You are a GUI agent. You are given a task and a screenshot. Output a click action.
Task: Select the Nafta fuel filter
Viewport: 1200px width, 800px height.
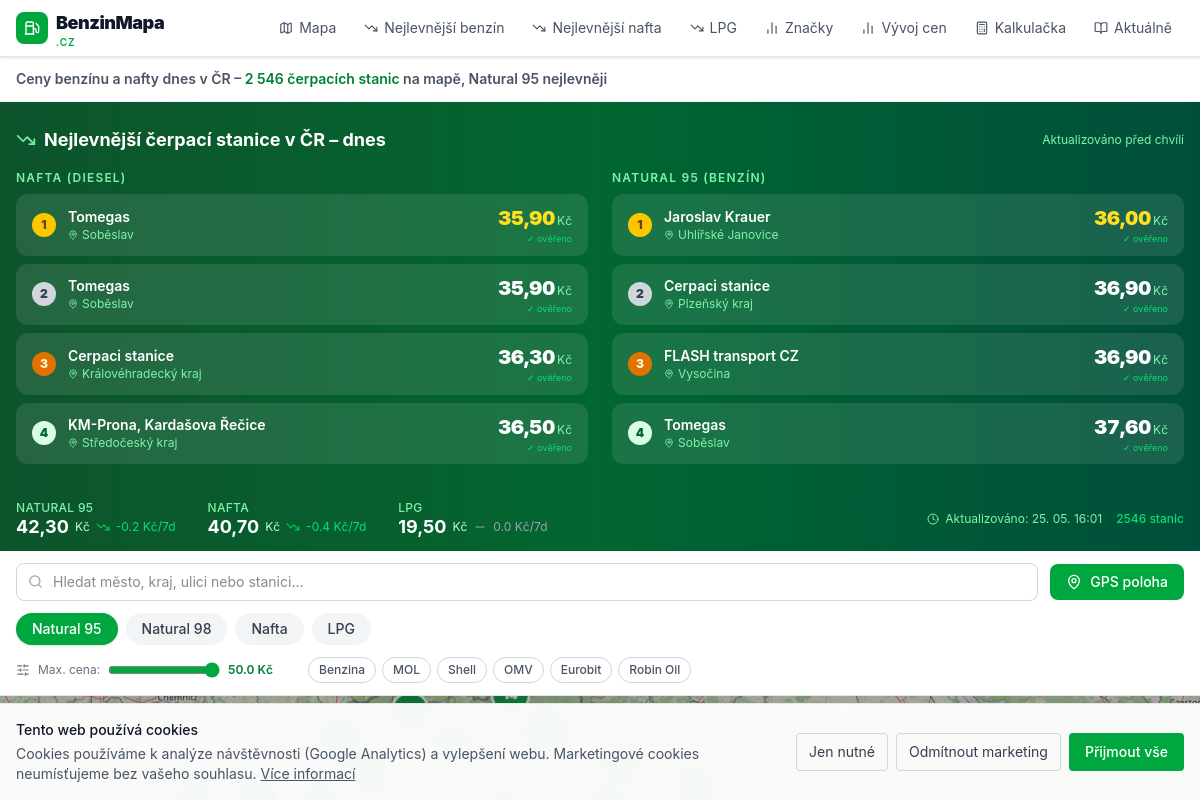(x=270, y=629)
